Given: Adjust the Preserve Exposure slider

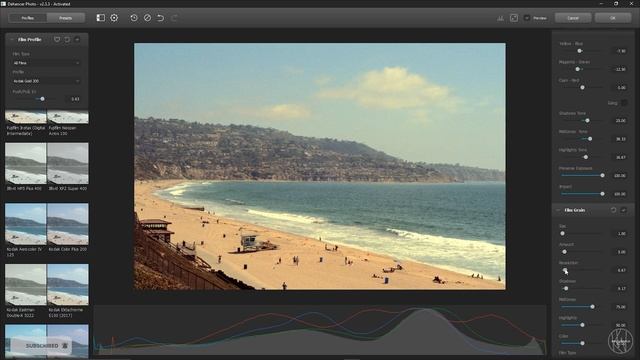Looking at the screenshot, I should coord(602,176).
